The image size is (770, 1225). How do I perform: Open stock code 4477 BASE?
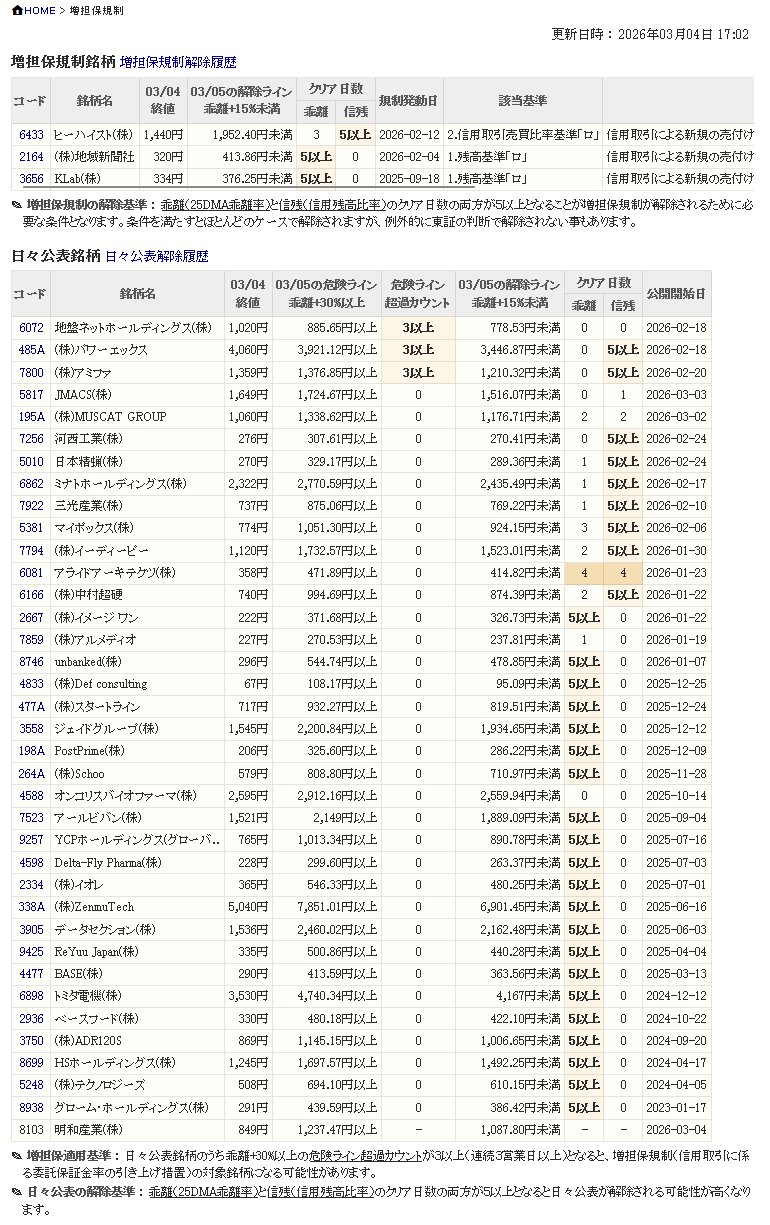31,974
